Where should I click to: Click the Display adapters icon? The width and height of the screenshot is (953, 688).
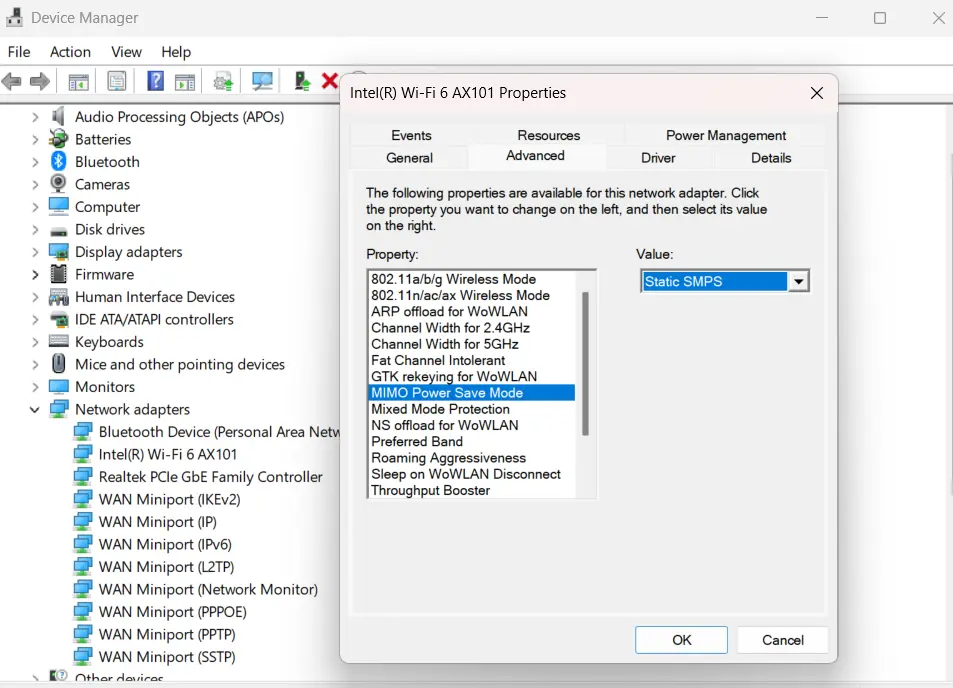pyautogui.click(x=58, y=251)
